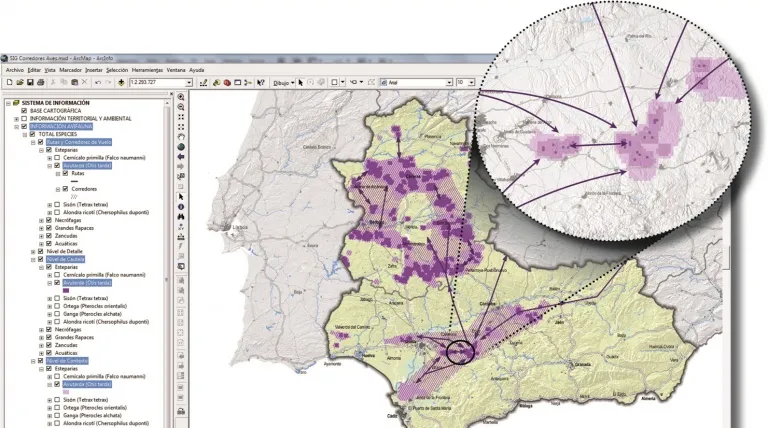
Task: Open the Archivo menu
Action: click(x=15, y=71)
